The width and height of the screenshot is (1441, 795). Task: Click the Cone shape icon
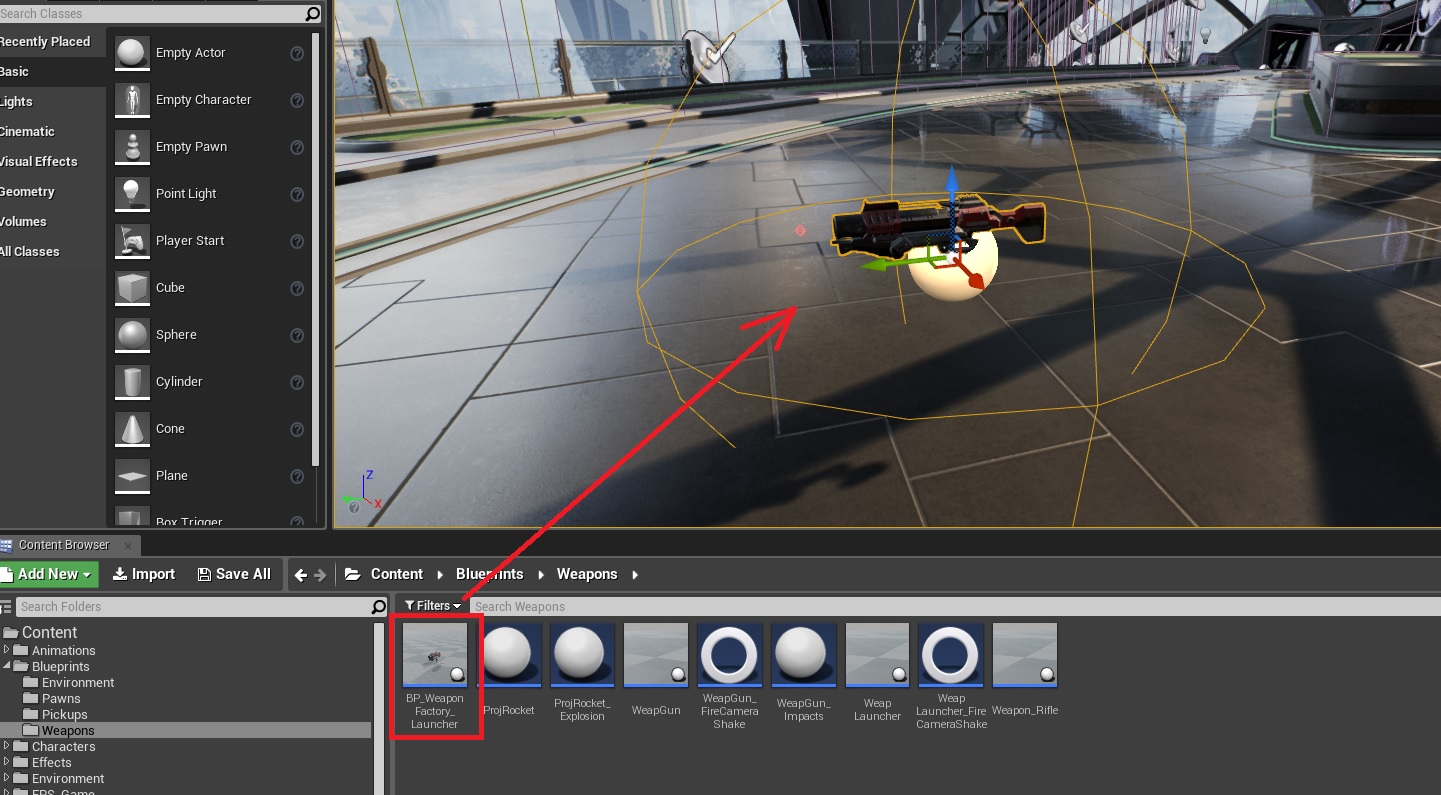pyautogui.click(x=132, y=429)
